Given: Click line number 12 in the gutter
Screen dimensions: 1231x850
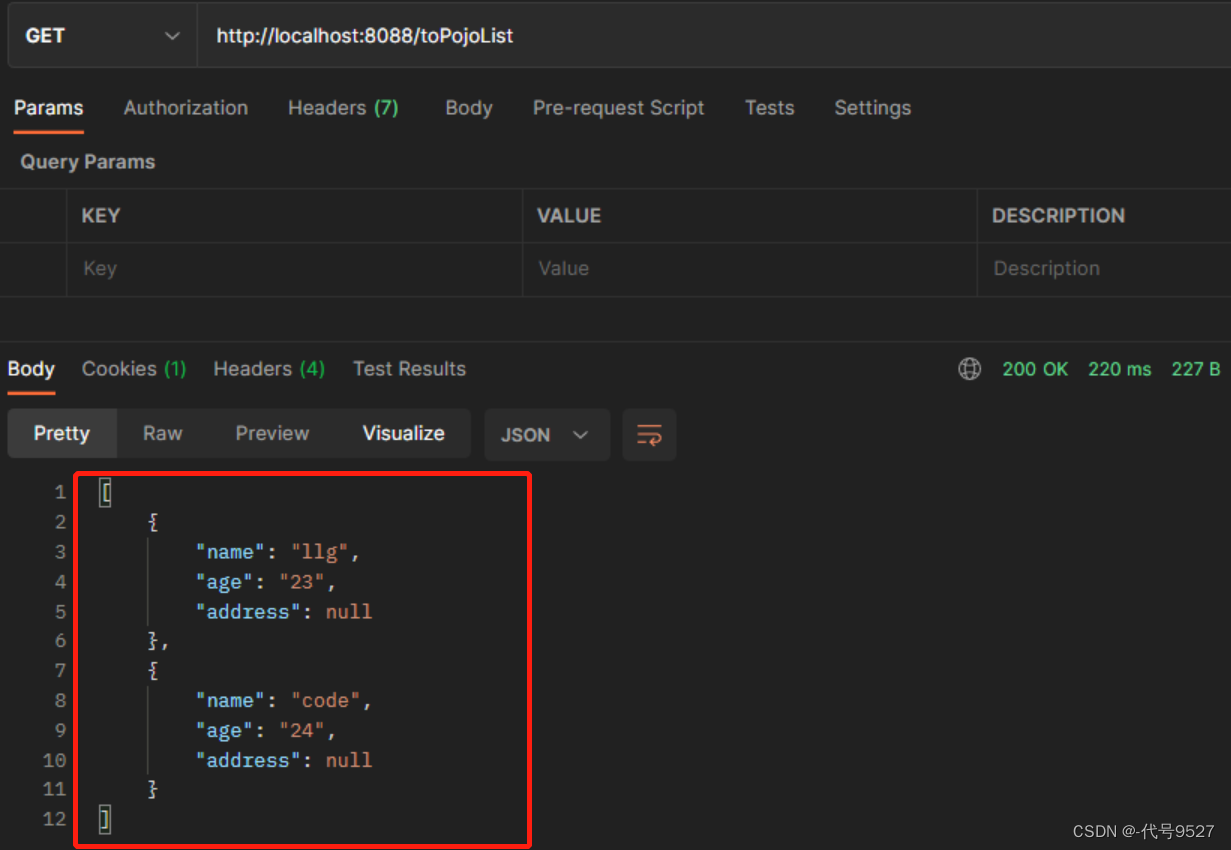Looking at the screenshot, I should 54,820.
